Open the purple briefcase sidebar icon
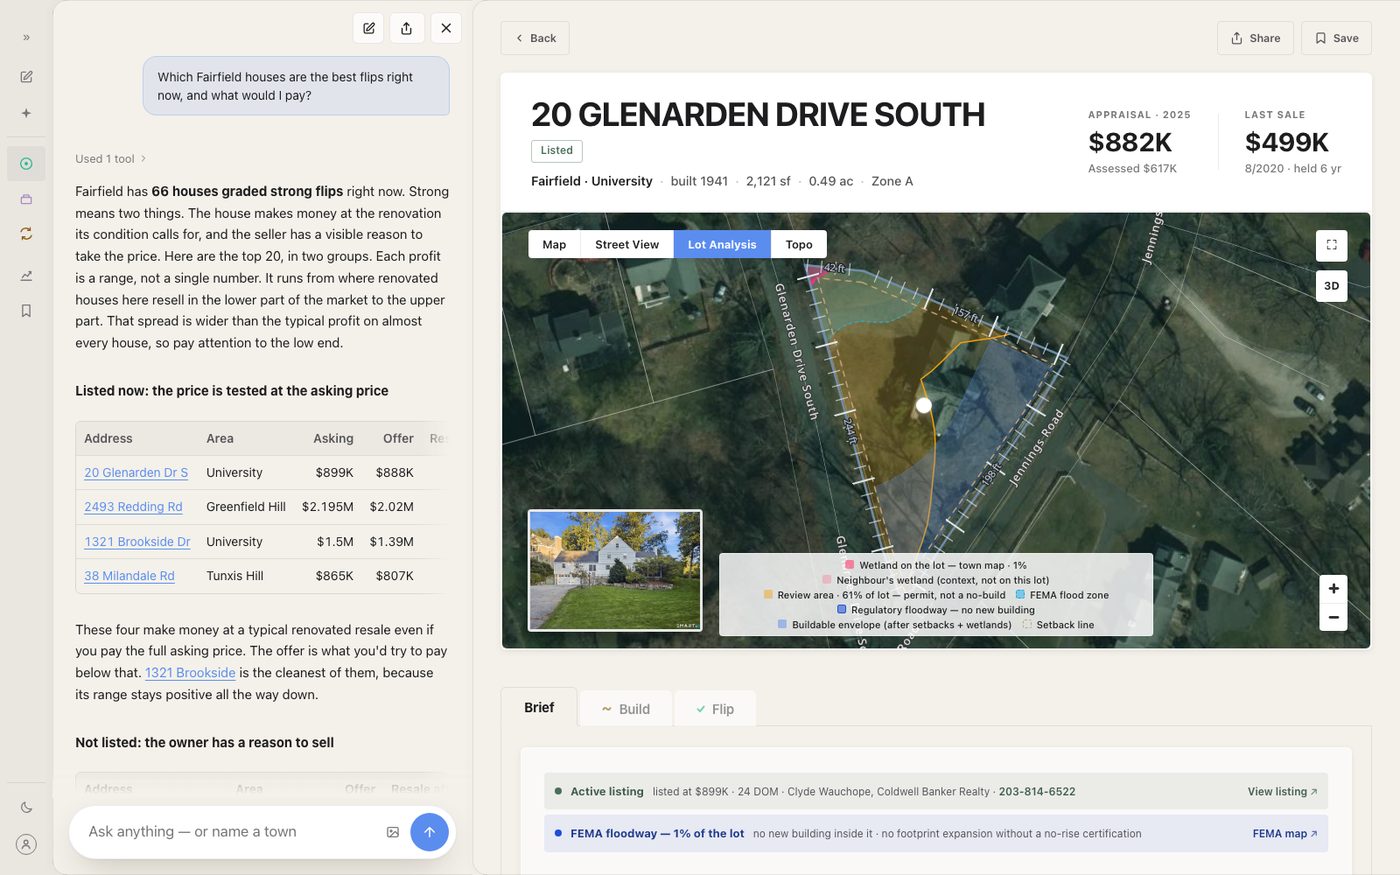This screenshot has width=1400, height=875. pyautogui.click(x=26, y=199)
